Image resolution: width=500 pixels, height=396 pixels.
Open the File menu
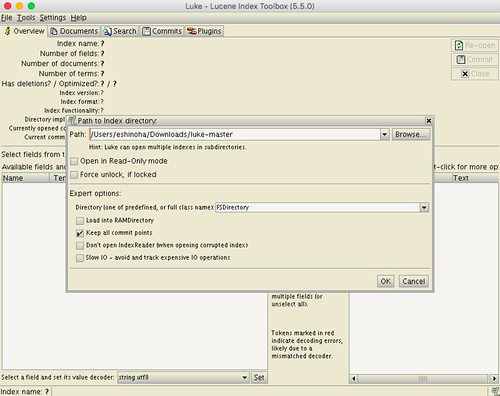[7, 17]
